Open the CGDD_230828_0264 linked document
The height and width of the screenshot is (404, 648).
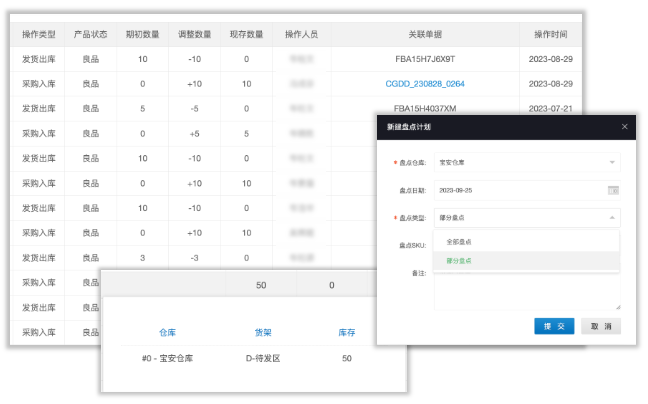coord(425,83)
